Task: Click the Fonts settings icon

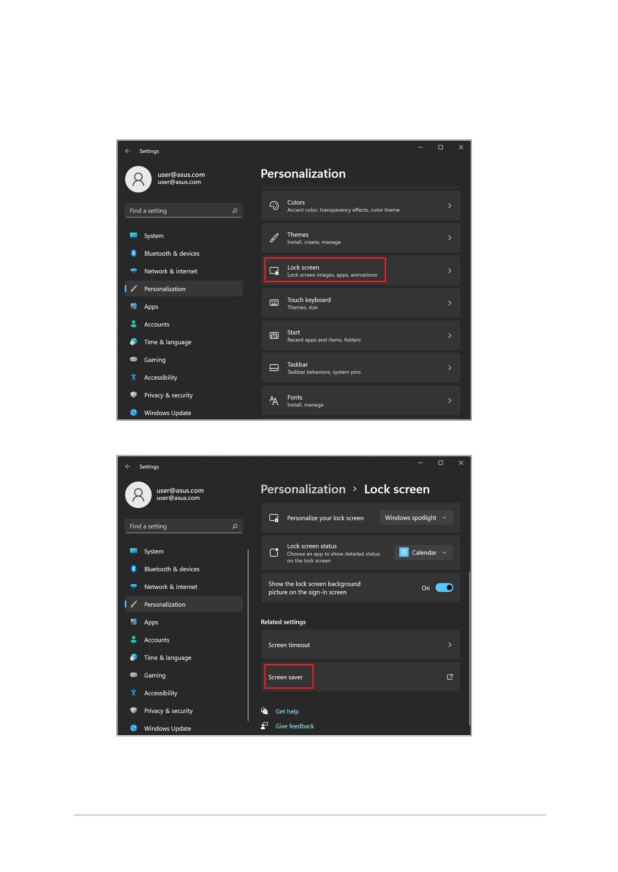Action: tap(274, 400)
